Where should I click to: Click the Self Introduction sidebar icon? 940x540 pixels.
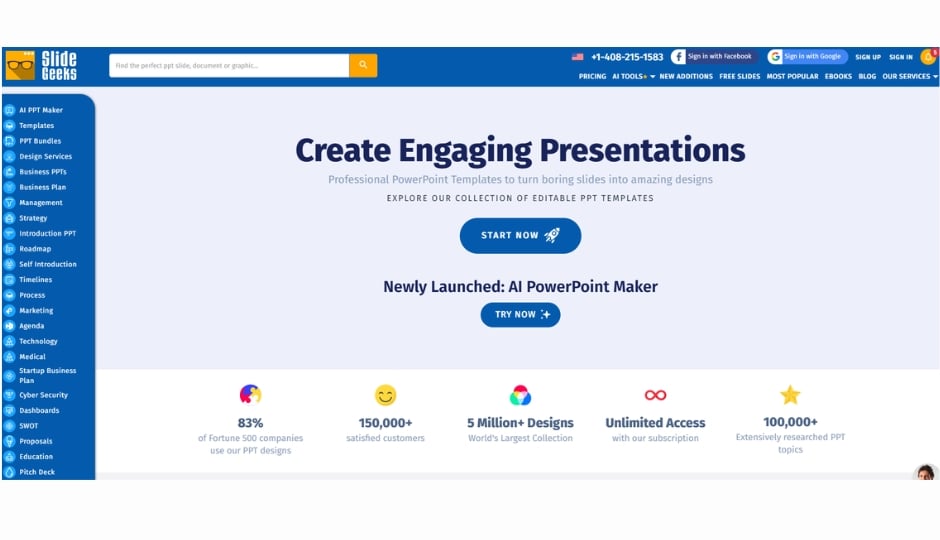coord(10,264)
